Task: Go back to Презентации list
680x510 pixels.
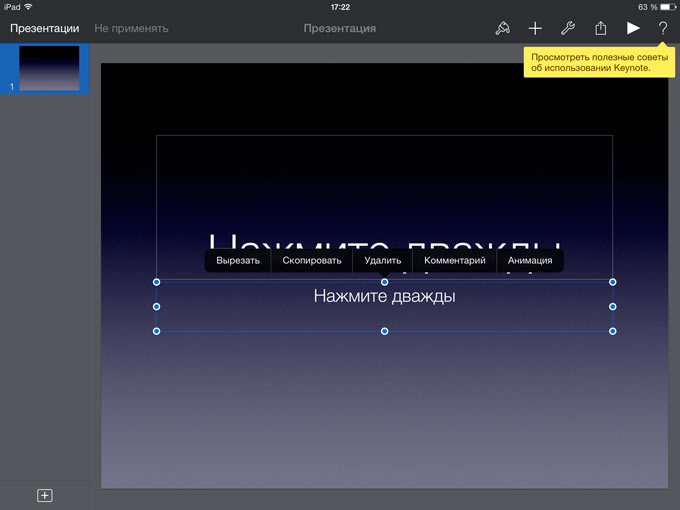Action: (44, 29)
